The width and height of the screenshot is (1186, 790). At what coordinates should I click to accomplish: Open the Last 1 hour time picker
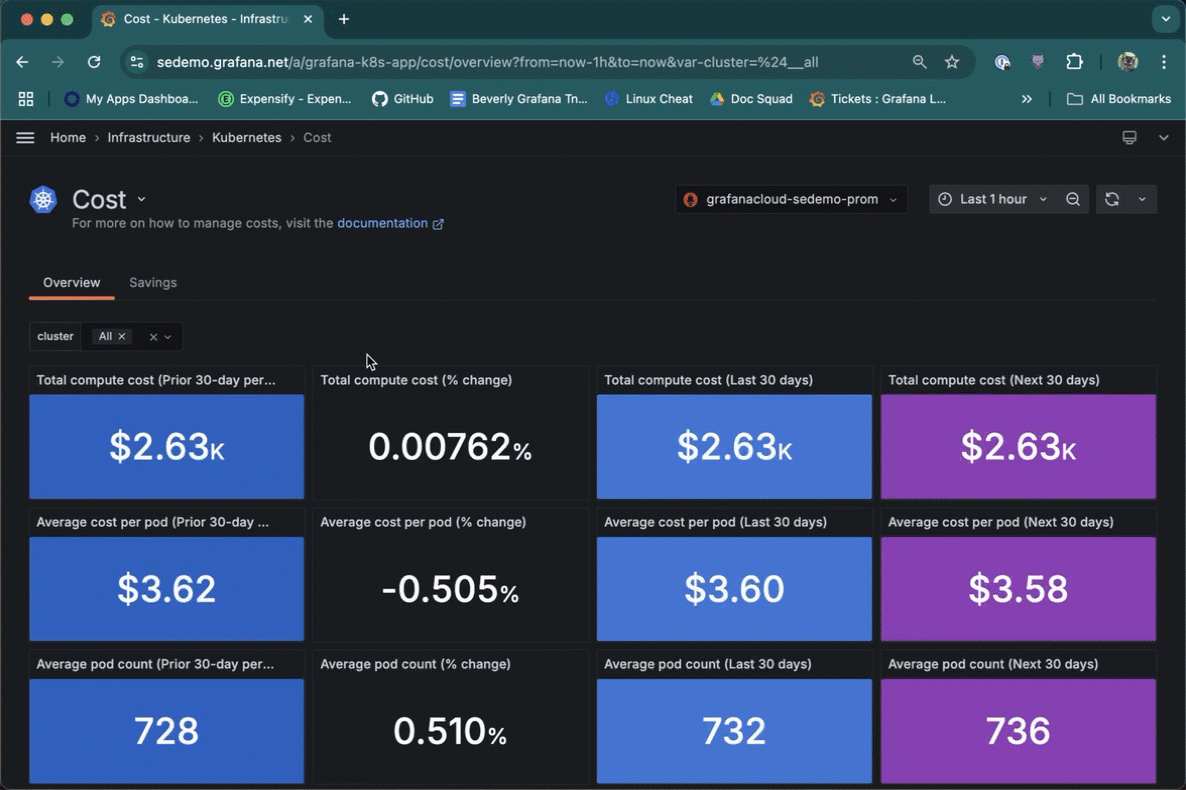point(992,199)
